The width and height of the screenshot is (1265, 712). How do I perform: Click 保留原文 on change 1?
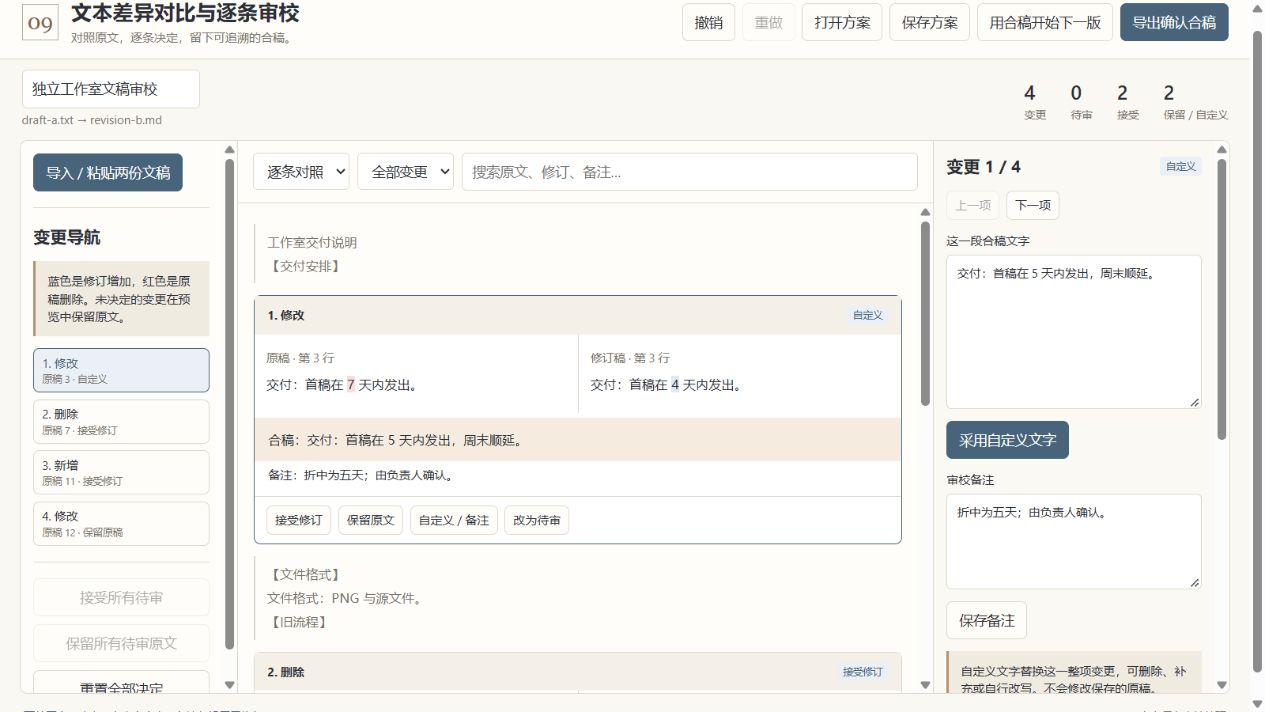pyautogui.click(x=370, y=520)
